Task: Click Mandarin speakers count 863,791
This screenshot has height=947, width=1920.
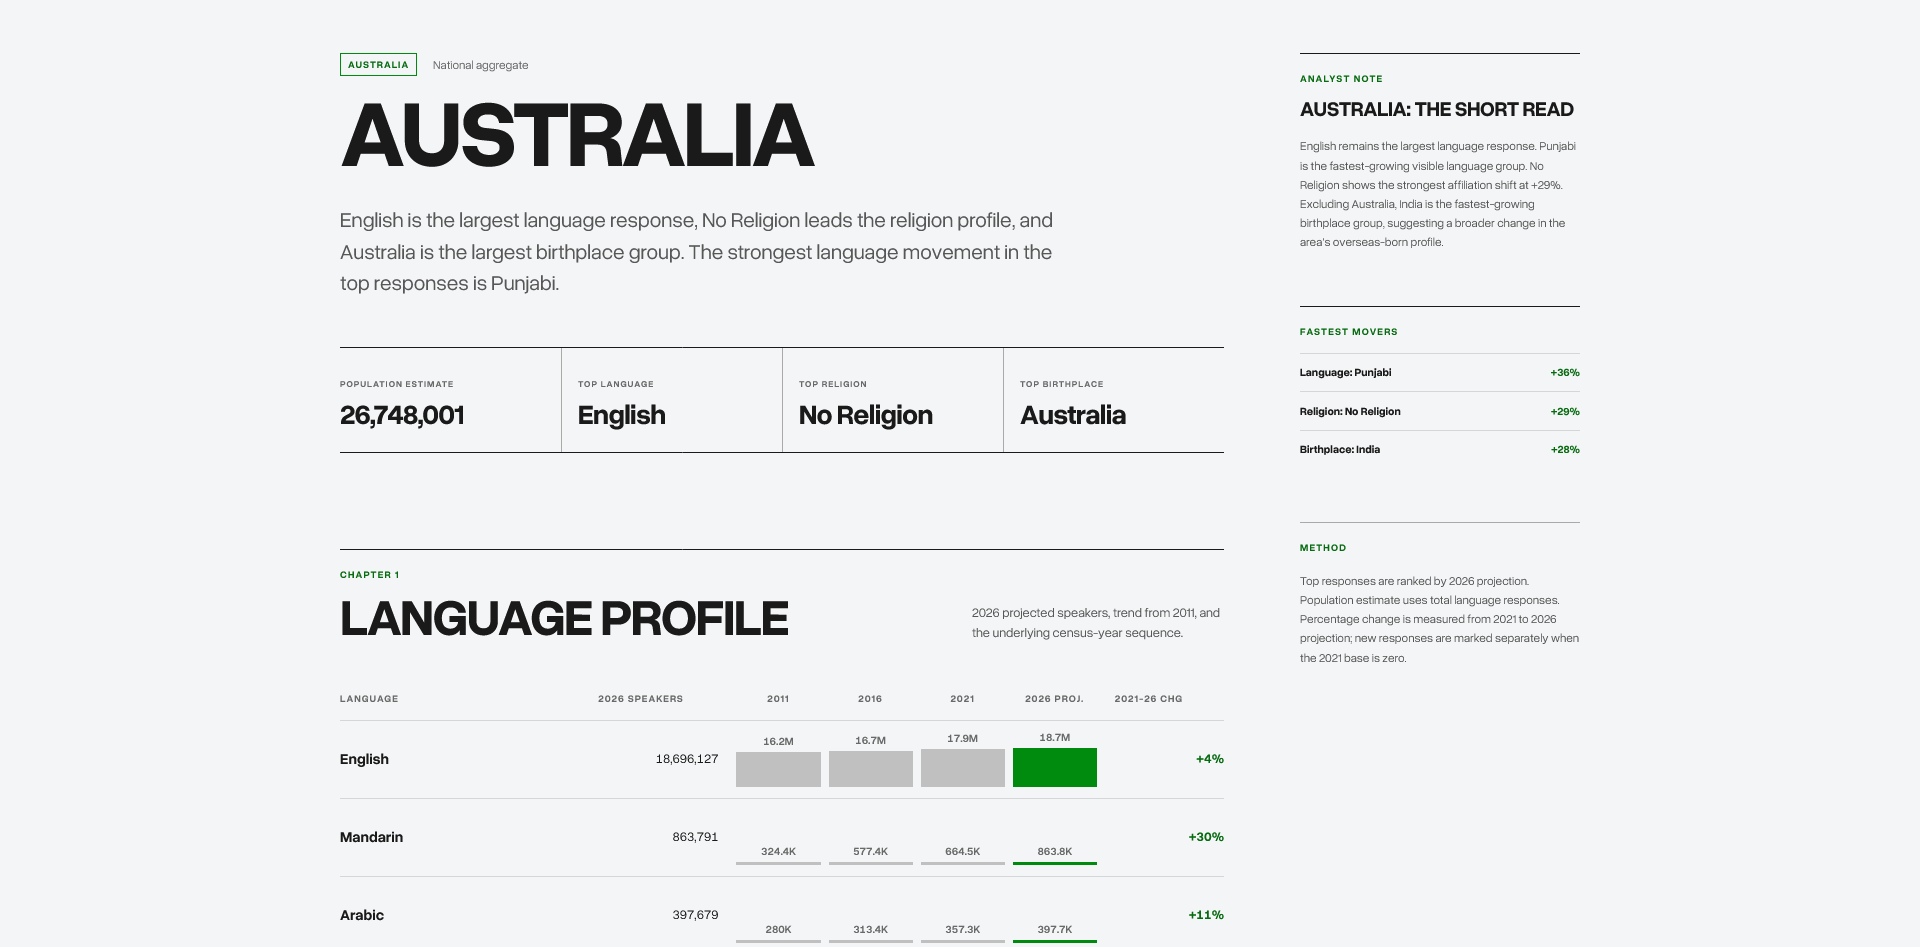Action: [x=695, y=837]
